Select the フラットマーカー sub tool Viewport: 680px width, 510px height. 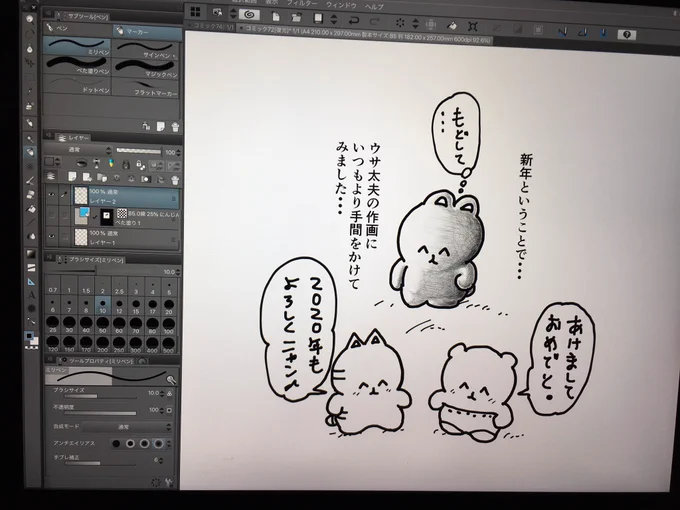147,87
